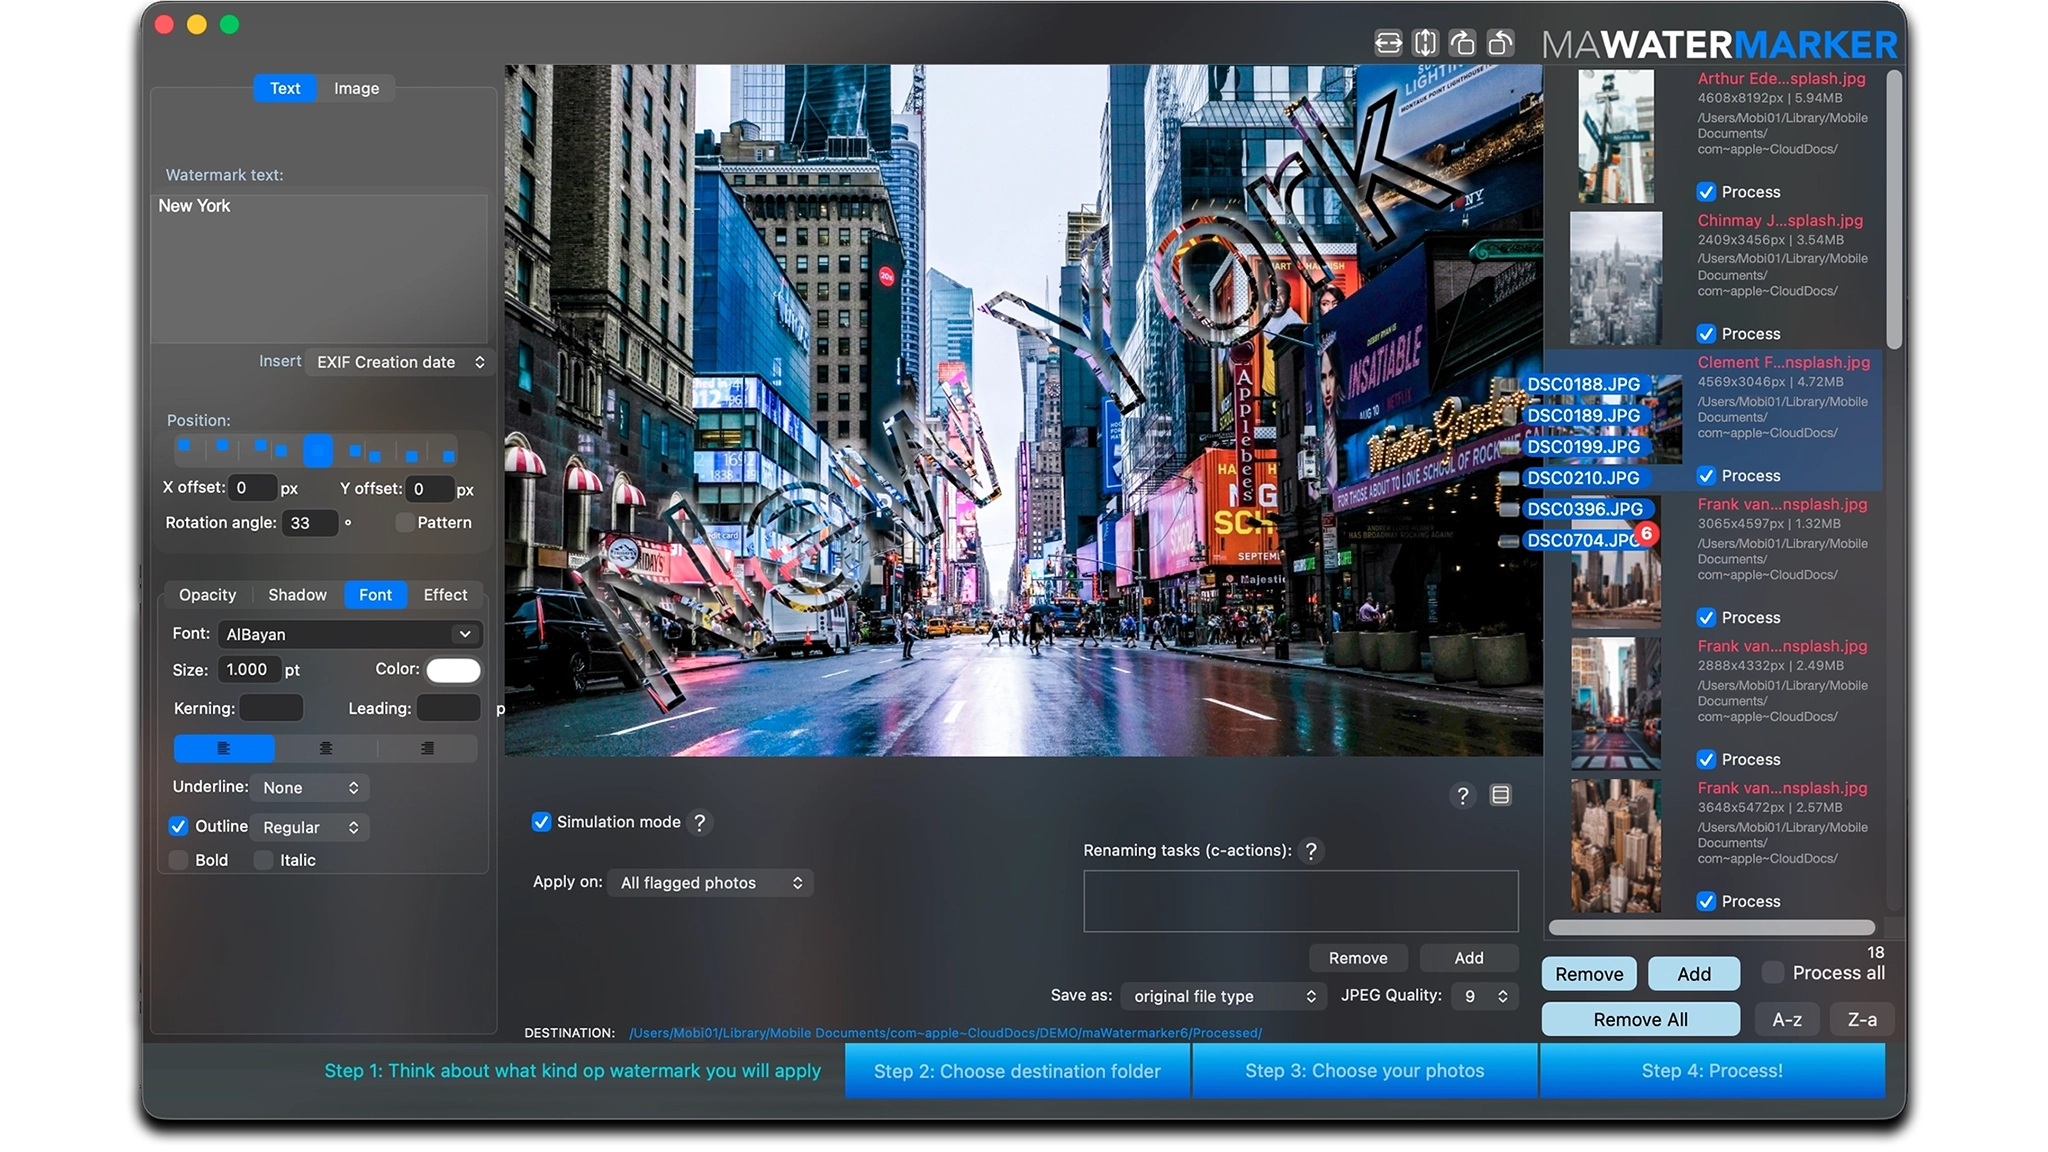Viewport: 2048px width, 1152px height.
Task: Toggle the Simulation mode checkbox
Action: [541, 822]
